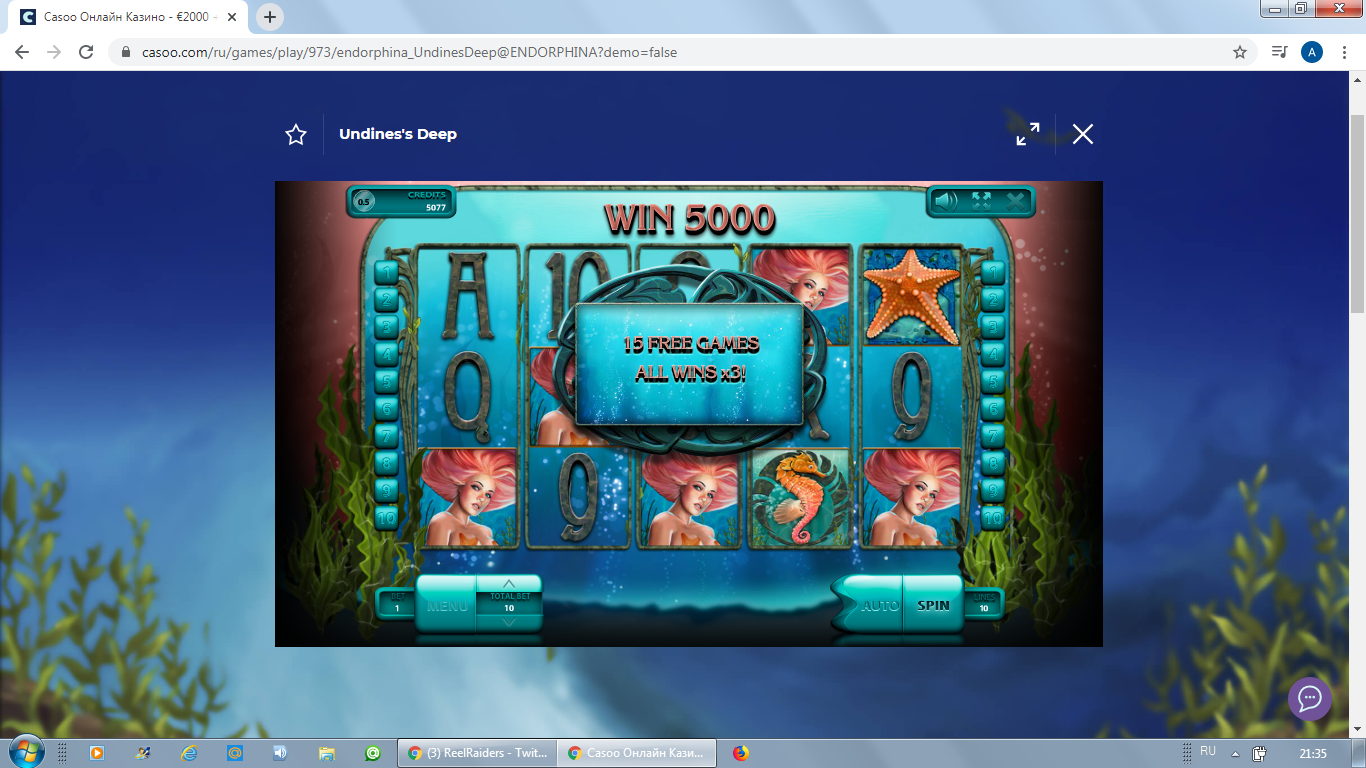The image size is (1366, 768).
Task: Select payline 4 on the right side
Action: tap(993, 354)
